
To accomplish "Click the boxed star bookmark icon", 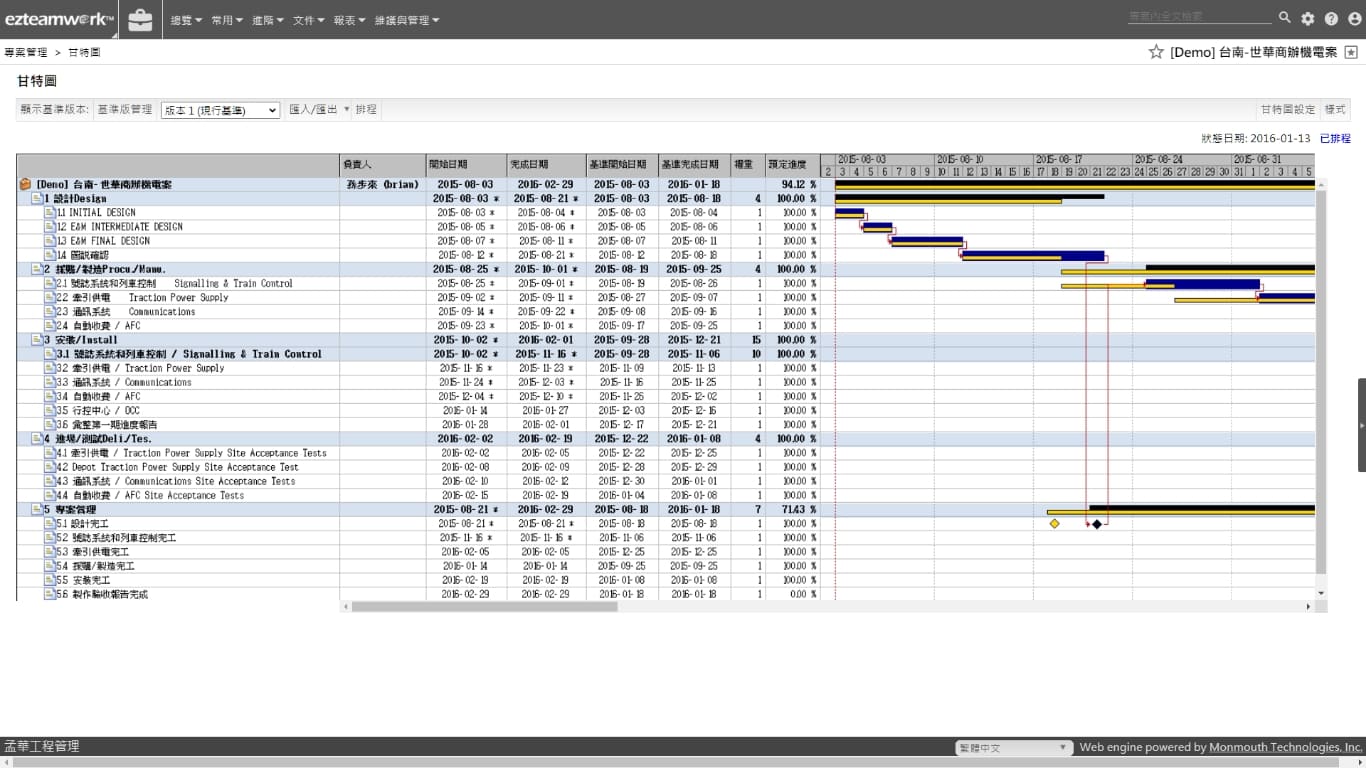I will tap(1351, 52).
